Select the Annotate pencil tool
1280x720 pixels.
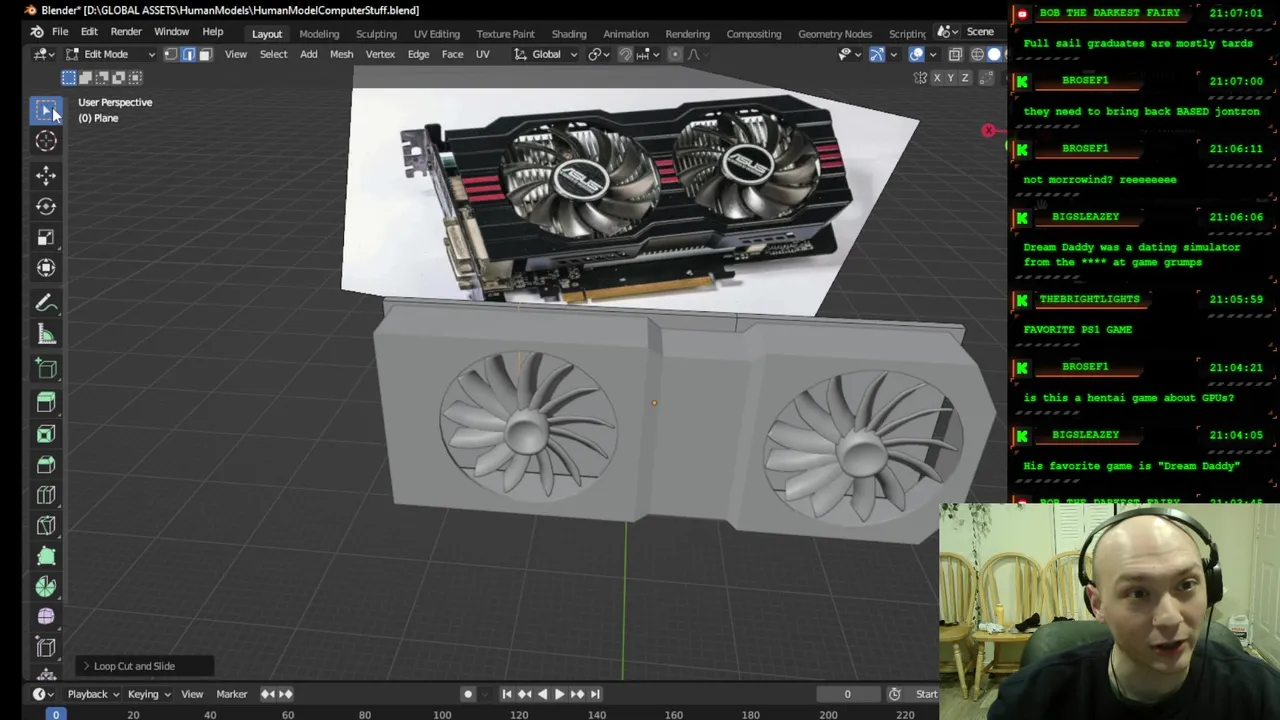point(46,303)
